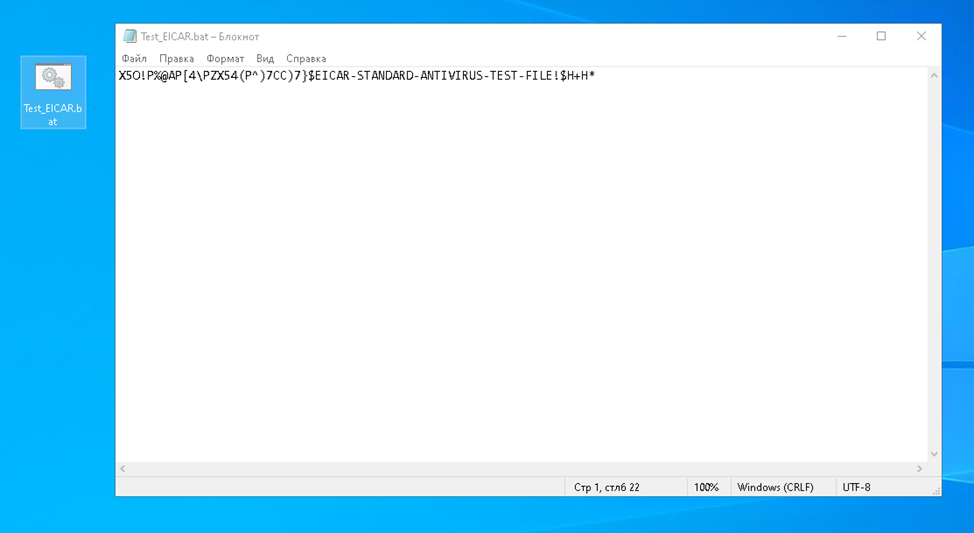Click the Notepad icon in the title bar

130,36
